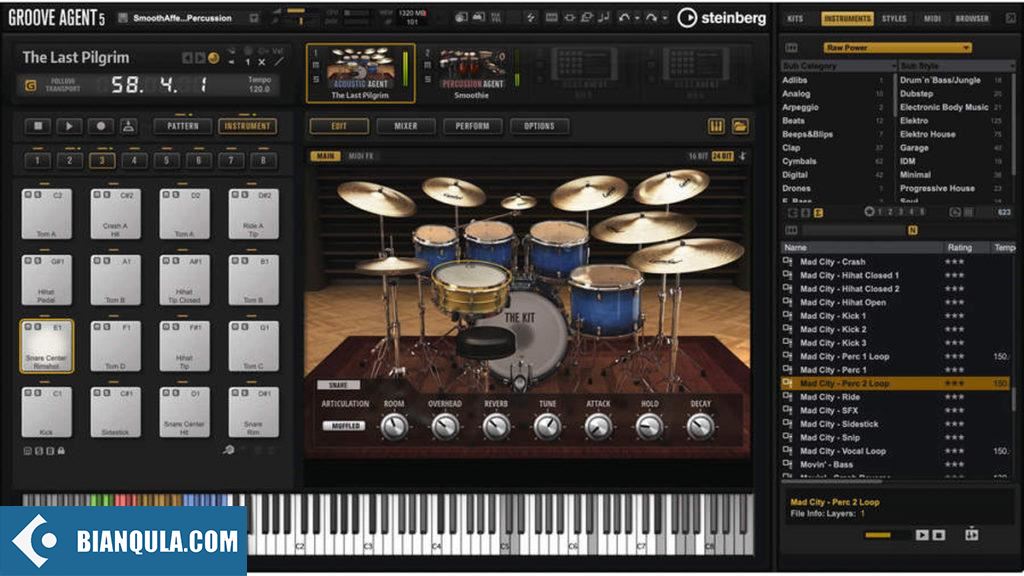This screenshot has height=576, width=1024.
Task: Click previous kit arrow beside The Last Pilgrim
Action: [x=187, y=58]
